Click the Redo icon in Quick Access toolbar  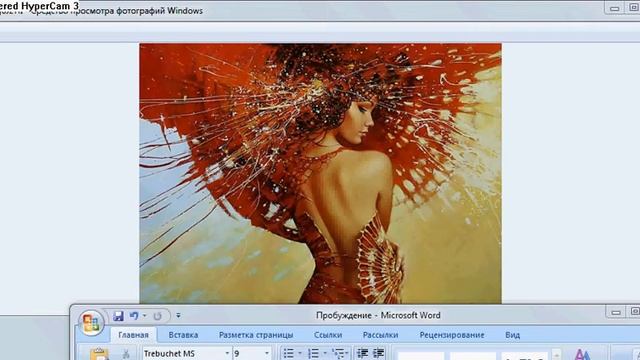pos(158,316)
